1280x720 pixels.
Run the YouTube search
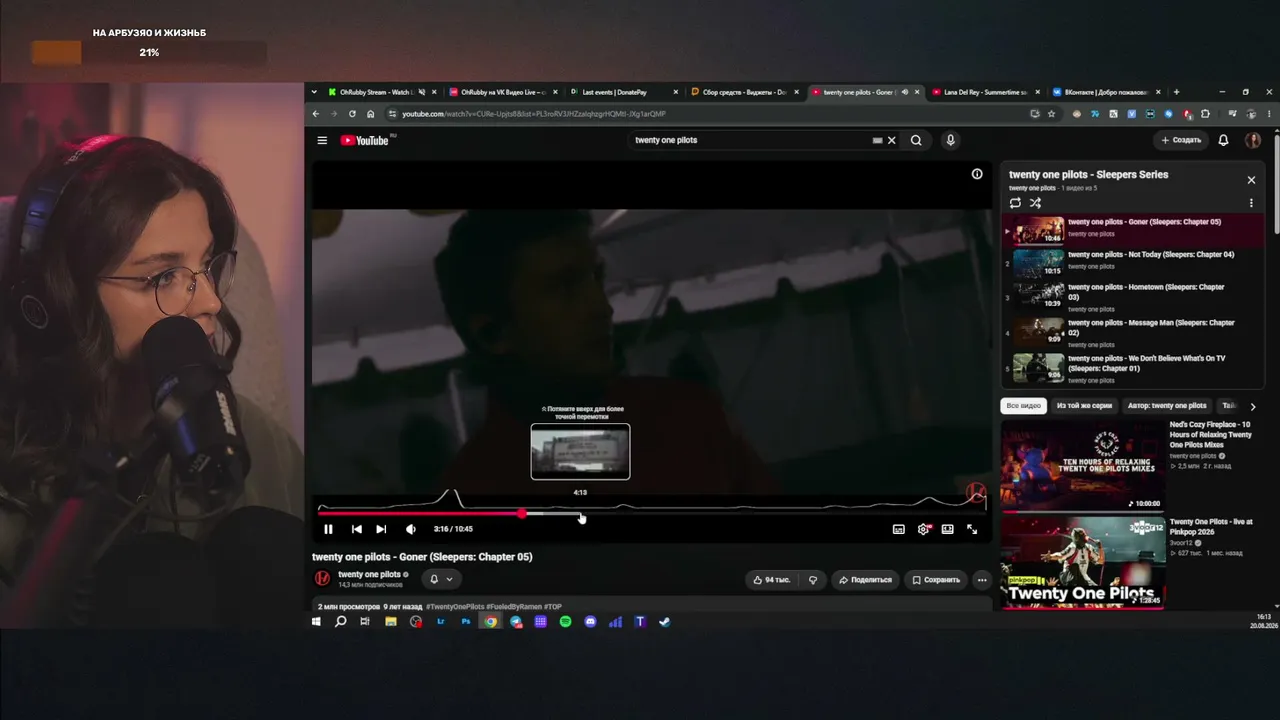click(916, 140)
